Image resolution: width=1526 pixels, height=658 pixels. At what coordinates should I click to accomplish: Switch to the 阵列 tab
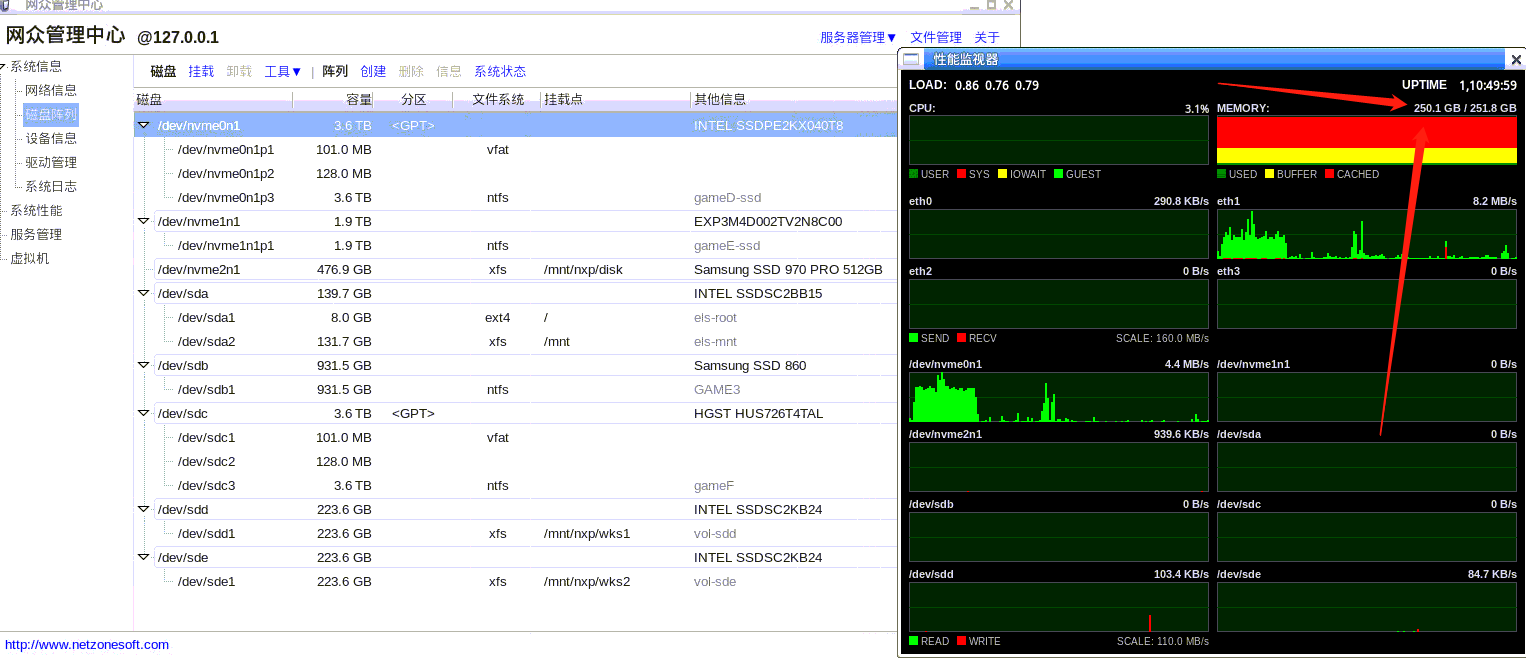point(335,72)
